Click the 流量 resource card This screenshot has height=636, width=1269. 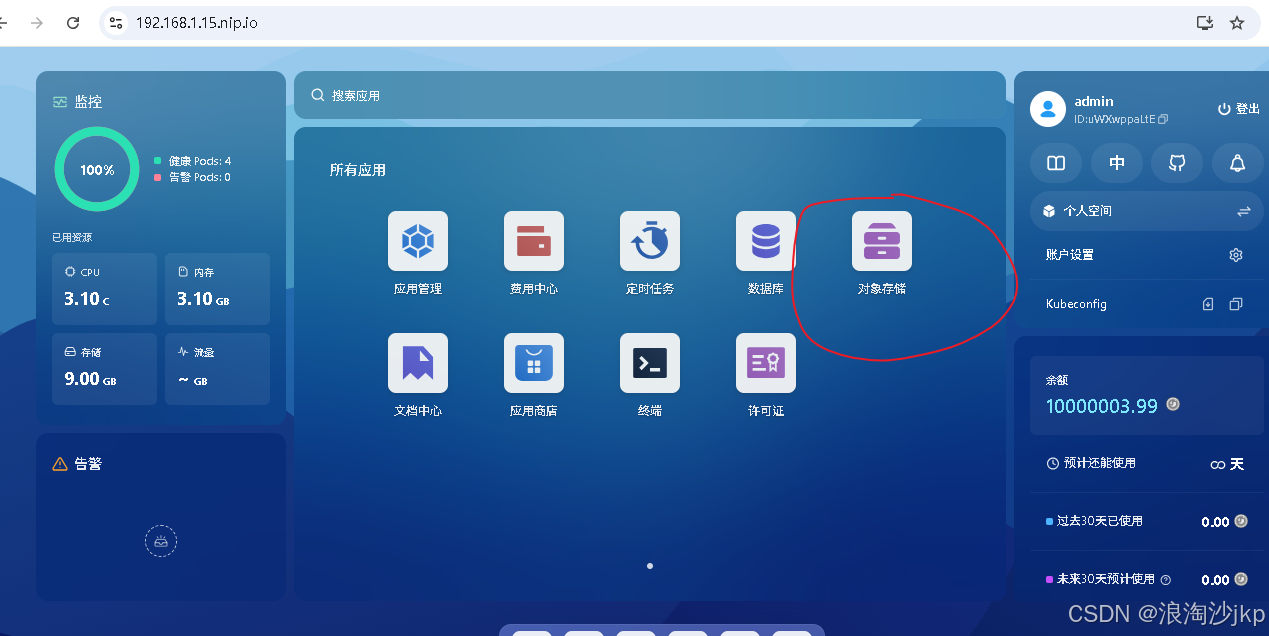217,369
